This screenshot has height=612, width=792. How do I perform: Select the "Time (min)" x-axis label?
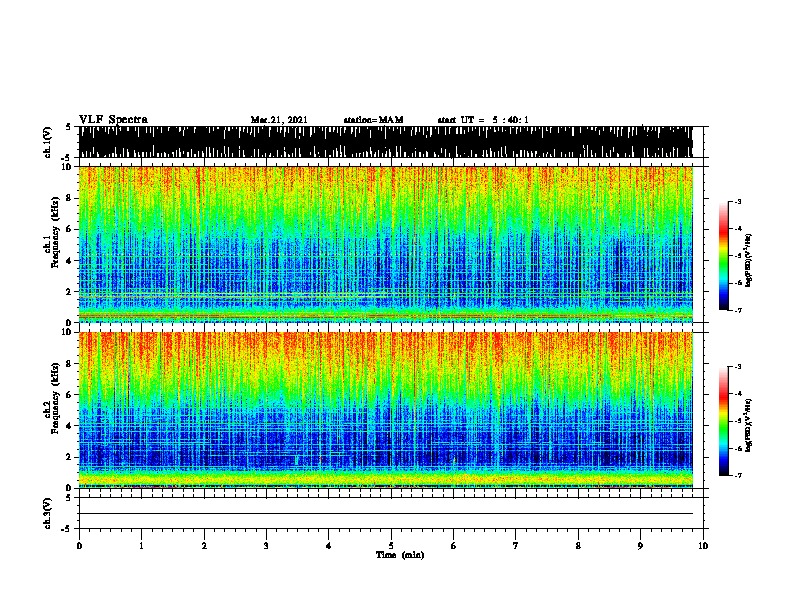[x=400, y=555]
